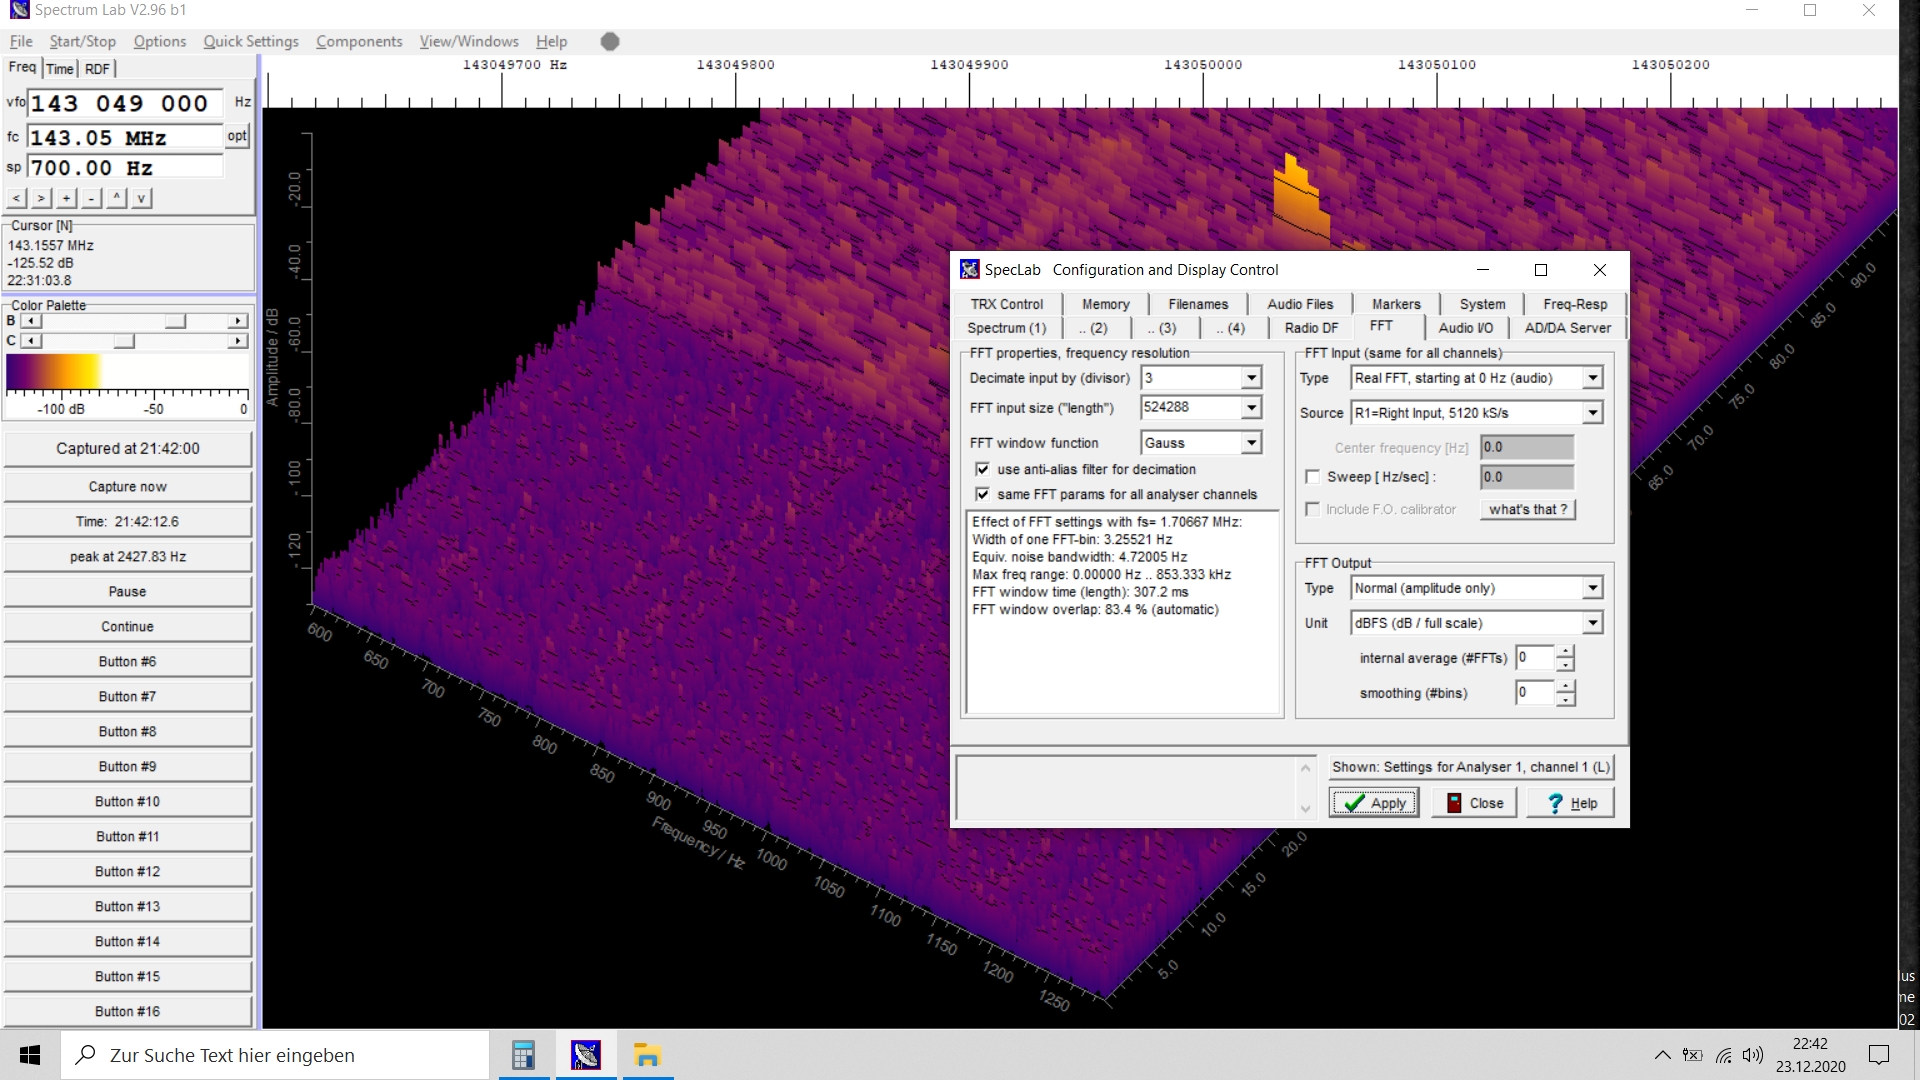
Task: Open the FFT Input Type dropdown
Action: click(1592, 378)
